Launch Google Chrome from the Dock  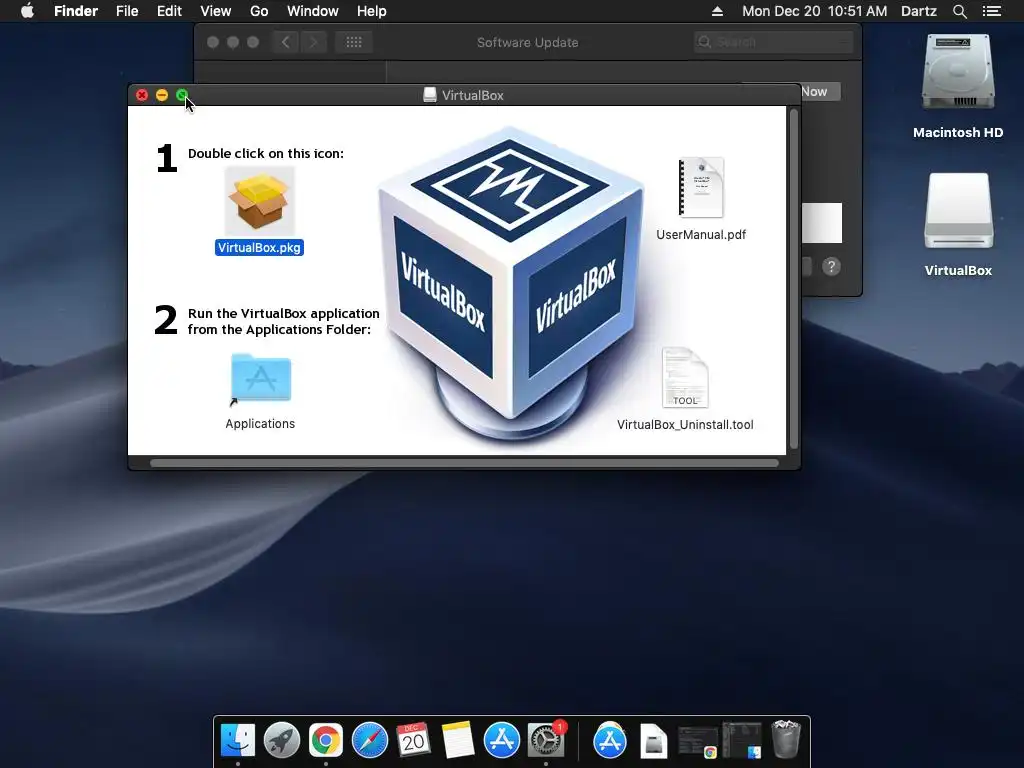[x=326, y=741]
